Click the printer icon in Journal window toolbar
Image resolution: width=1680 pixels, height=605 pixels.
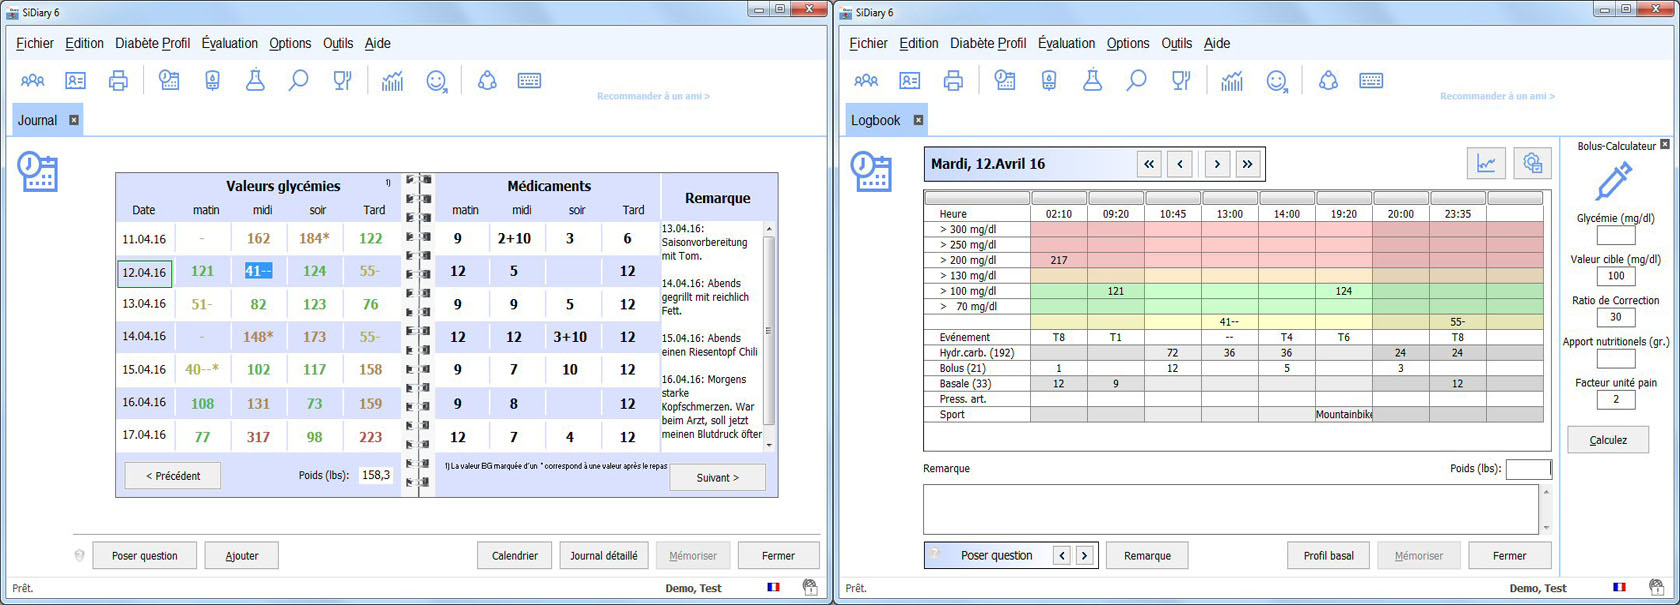tap(118, 81)
